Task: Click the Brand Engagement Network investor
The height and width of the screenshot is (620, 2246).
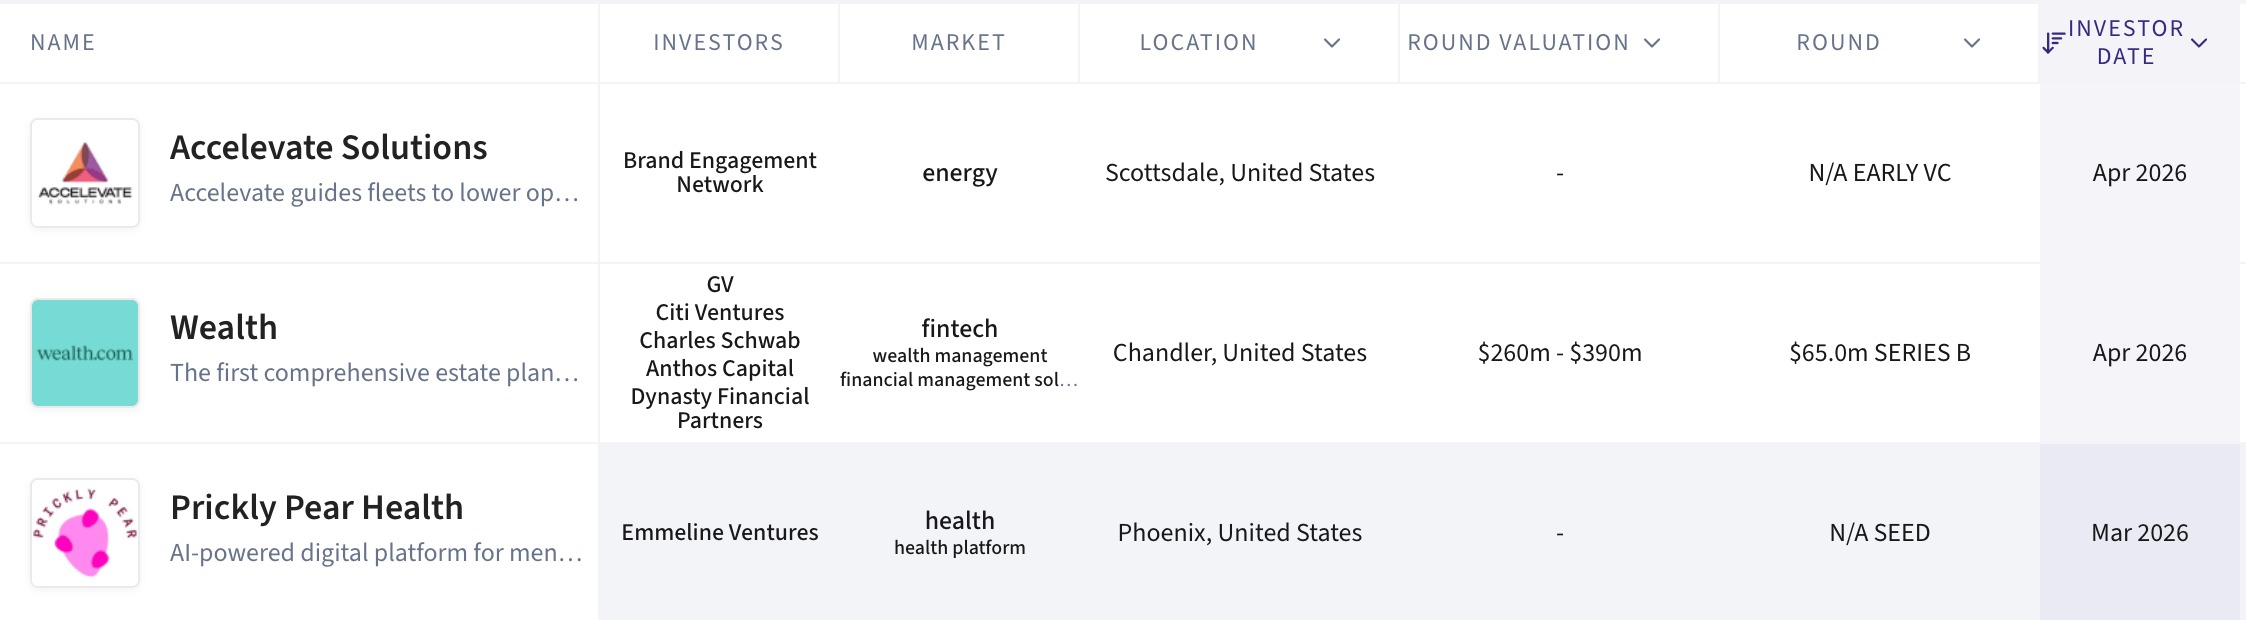Action: [720, 172]
